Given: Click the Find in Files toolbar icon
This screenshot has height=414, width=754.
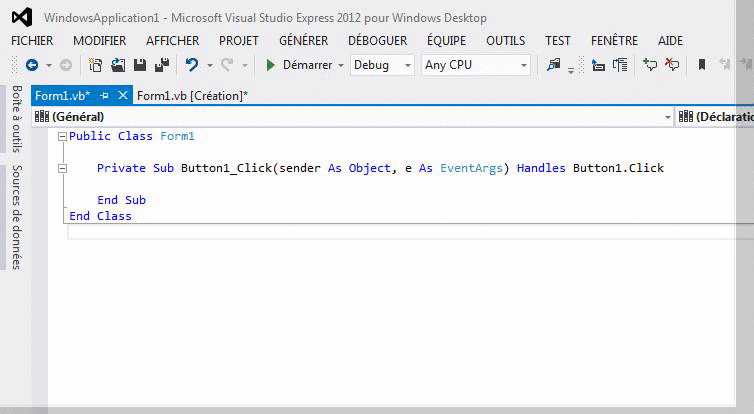Looking at the screenshot, I should click(x=553, y=64).
